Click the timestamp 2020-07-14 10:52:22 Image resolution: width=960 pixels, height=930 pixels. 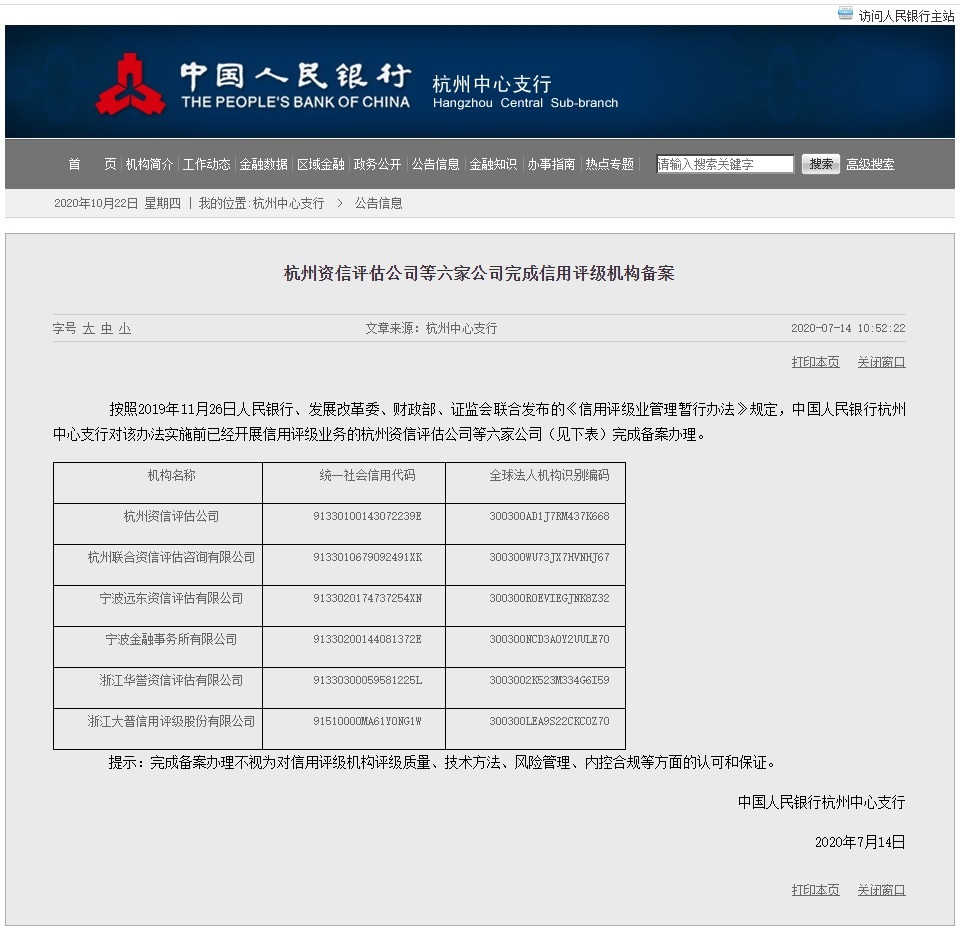[848, 328]
